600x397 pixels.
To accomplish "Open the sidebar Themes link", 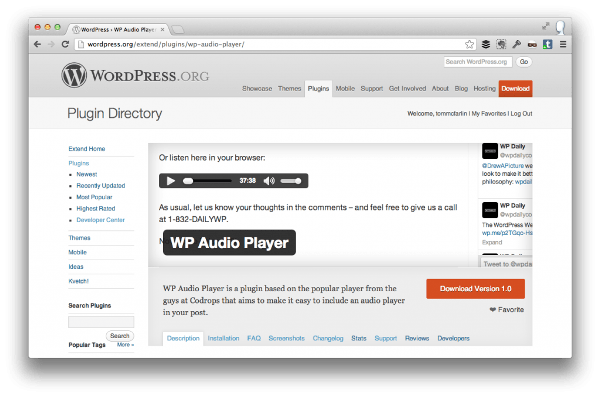I will point(80,238).
